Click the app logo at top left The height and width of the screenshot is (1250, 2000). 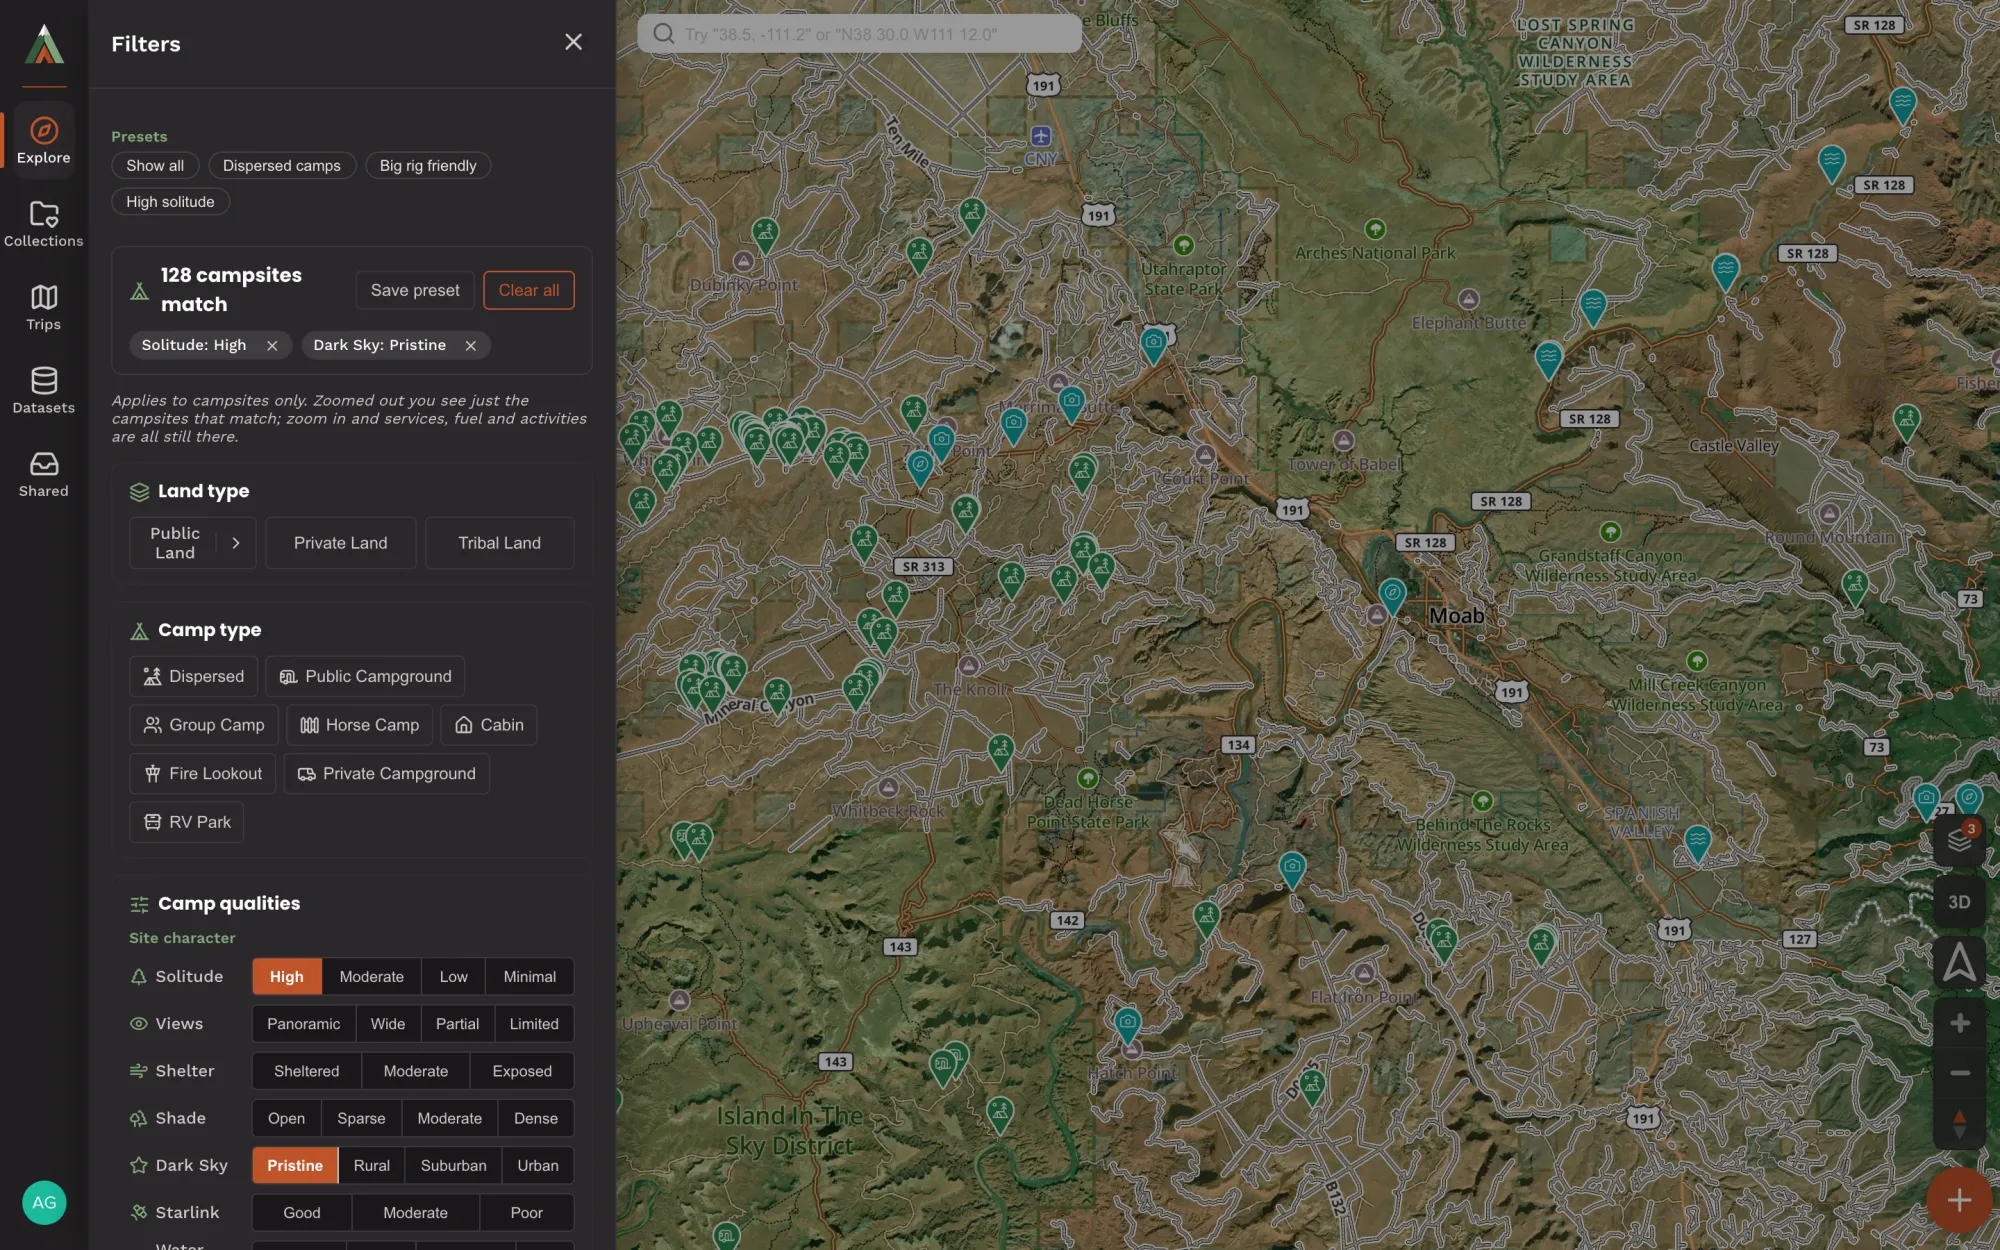click(44, 44)
